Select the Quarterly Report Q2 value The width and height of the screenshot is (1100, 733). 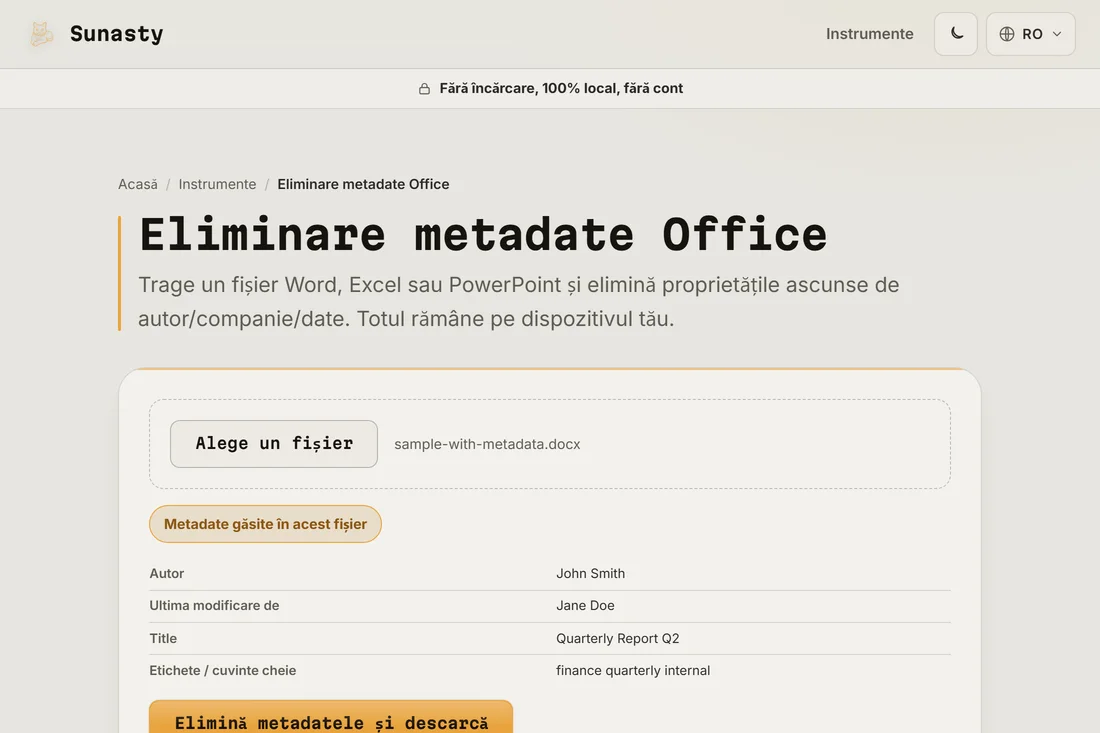617,638
